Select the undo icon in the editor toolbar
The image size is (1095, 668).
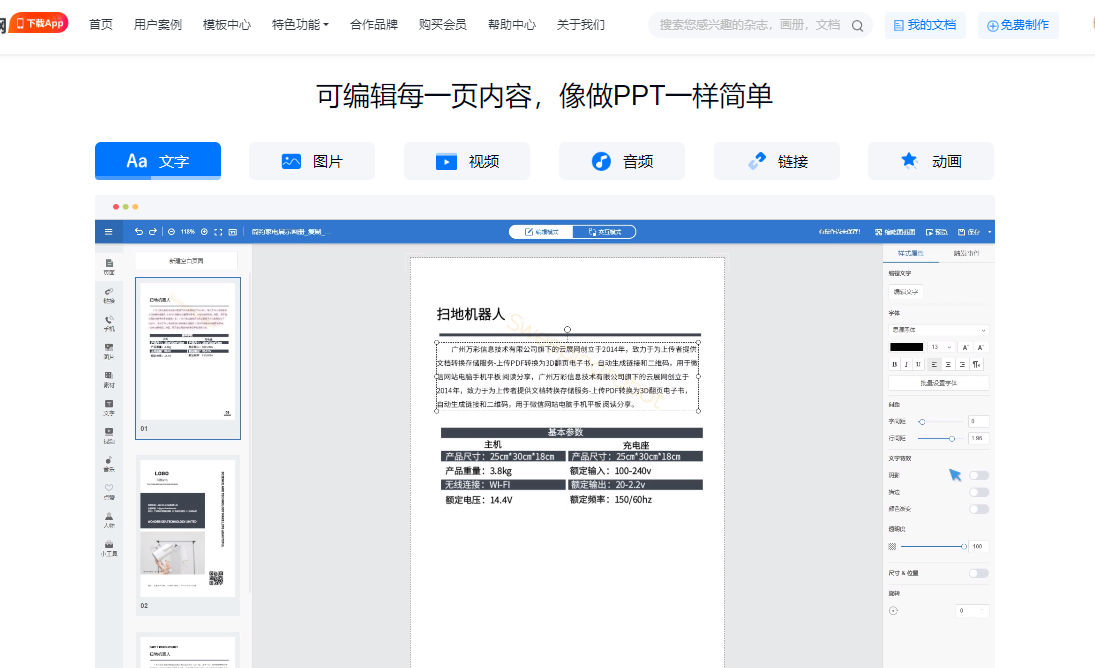(x=139, y=231)
